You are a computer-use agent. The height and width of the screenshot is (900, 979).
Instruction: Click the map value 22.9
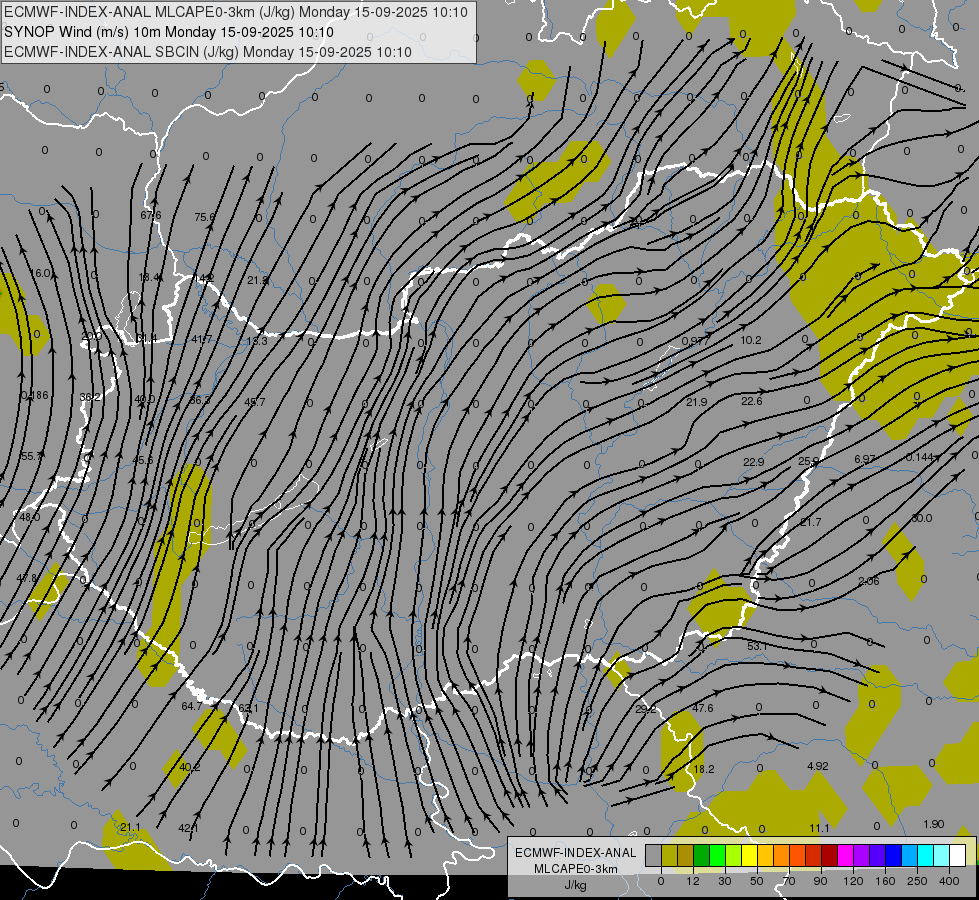pos(754,462)
